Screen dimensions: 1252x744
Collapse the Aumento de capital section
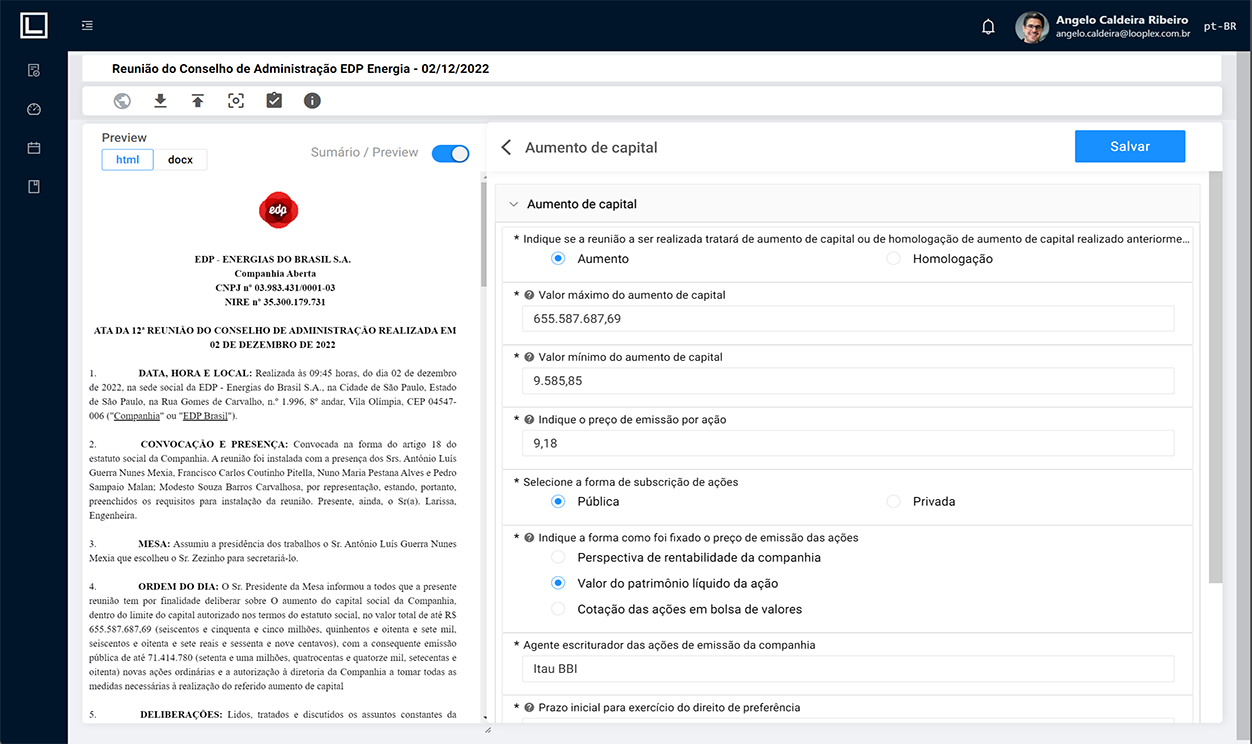point(514,204)
